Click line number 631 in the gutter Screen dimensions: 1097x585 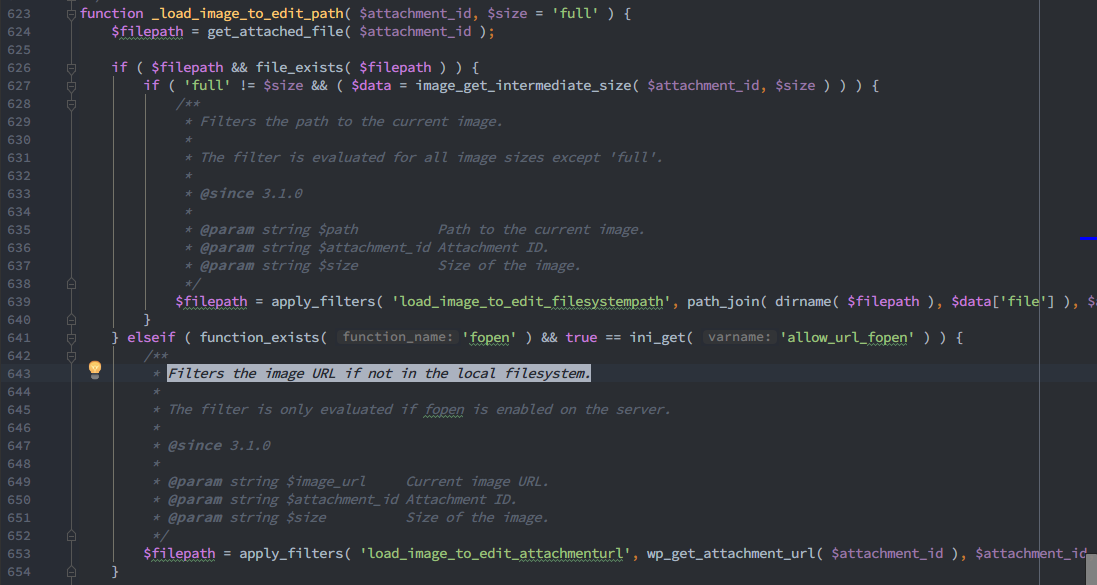(x=19, y=157)
